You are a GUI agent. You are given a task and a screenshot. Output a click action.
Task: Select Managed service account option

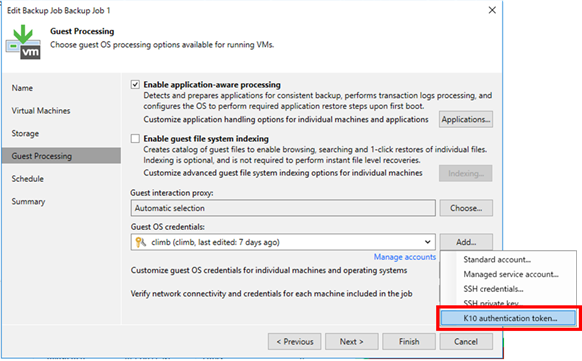pos(511,274)
